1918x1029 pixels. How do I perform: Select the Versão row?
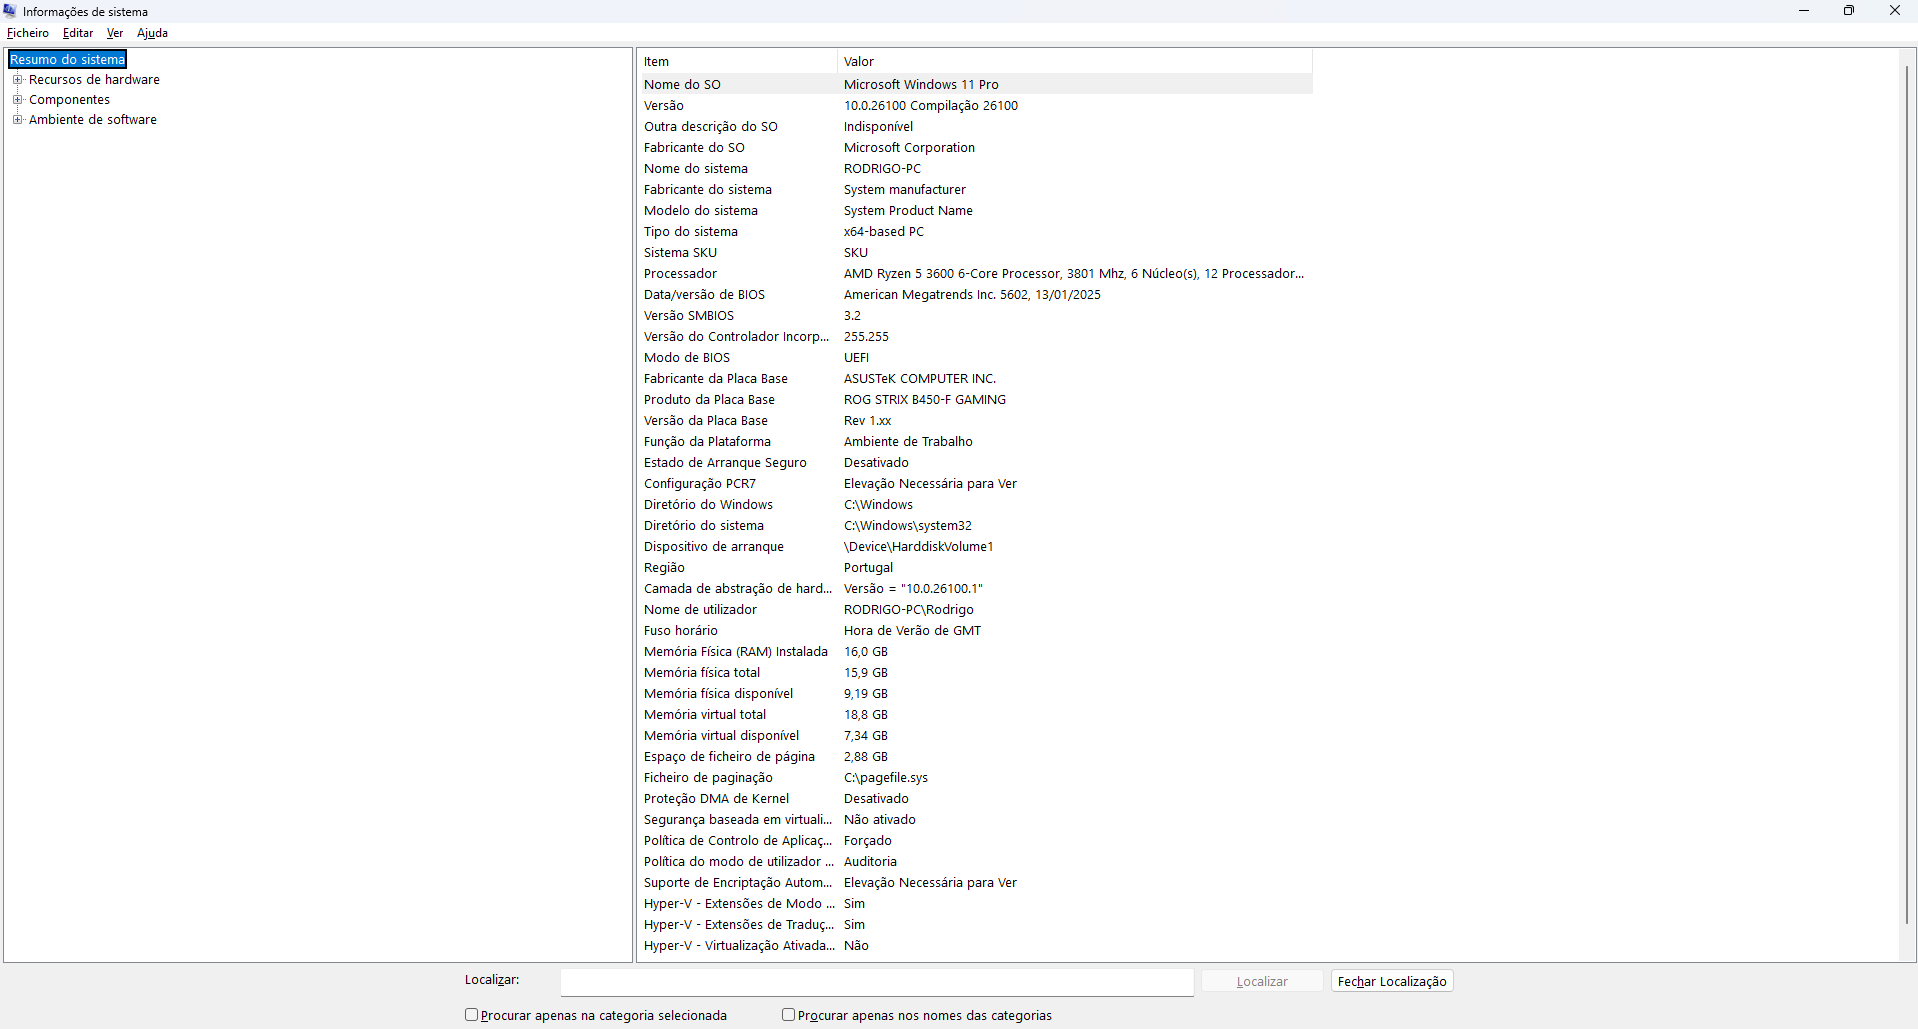[975, 106]
